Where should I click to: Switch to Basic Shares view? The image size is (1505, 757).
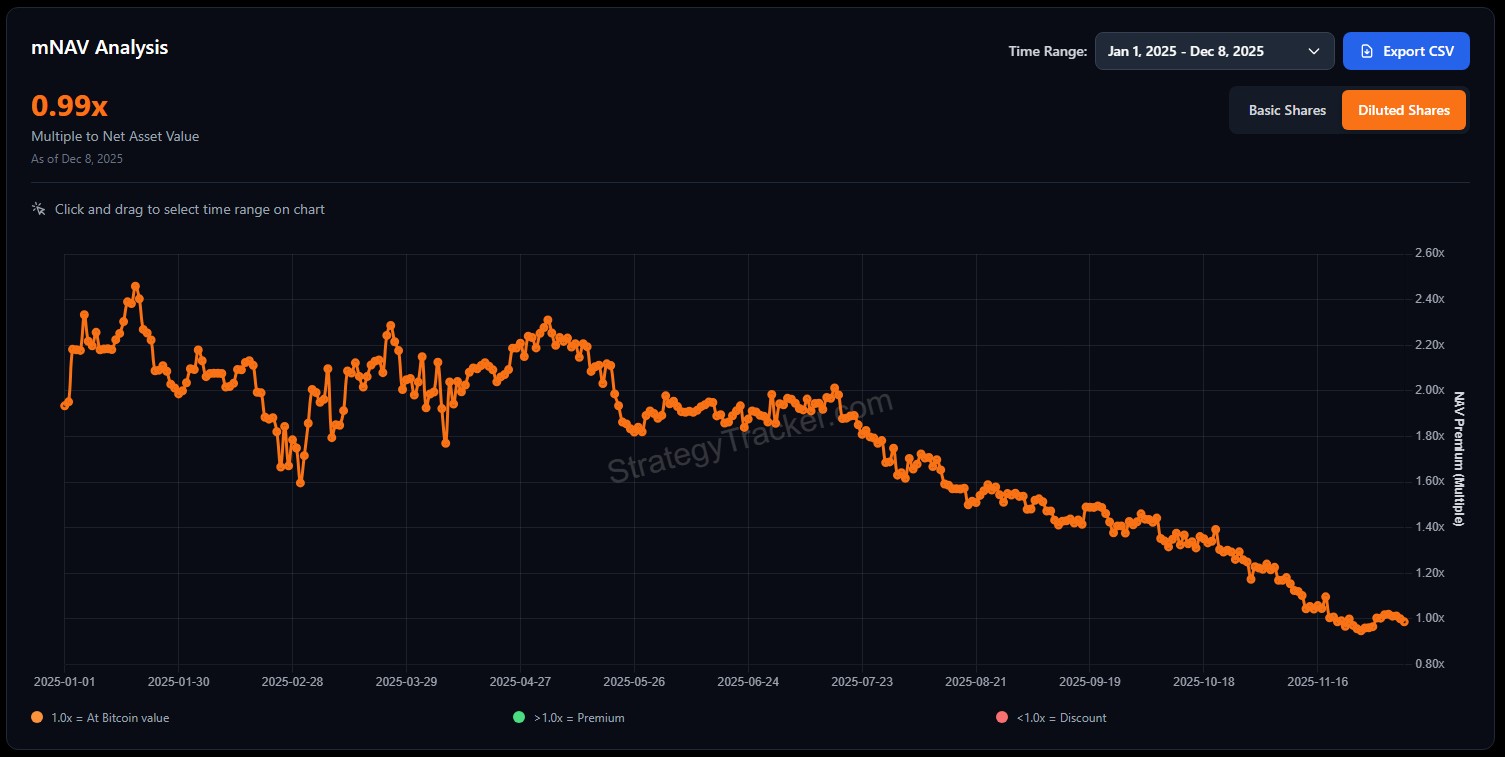1287,110
